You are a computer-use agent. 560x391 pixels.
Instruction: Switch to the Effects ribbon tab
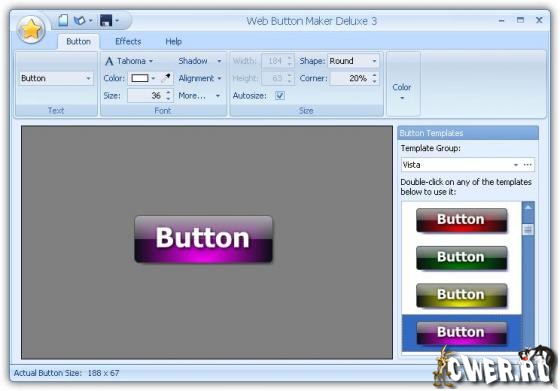[x=128, y=41]
